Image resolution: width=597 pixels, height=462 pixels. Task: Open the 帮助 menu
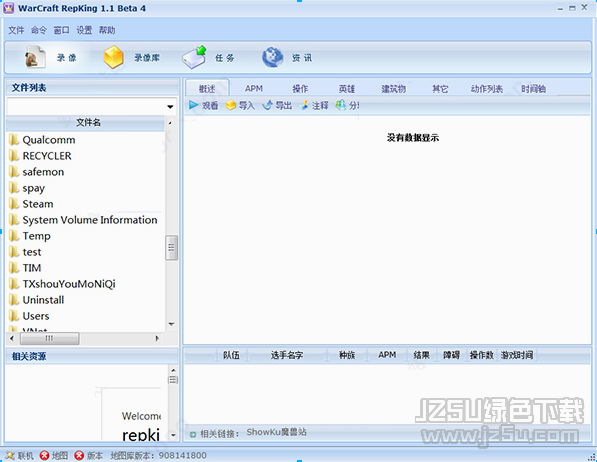(x=107, y=30)
